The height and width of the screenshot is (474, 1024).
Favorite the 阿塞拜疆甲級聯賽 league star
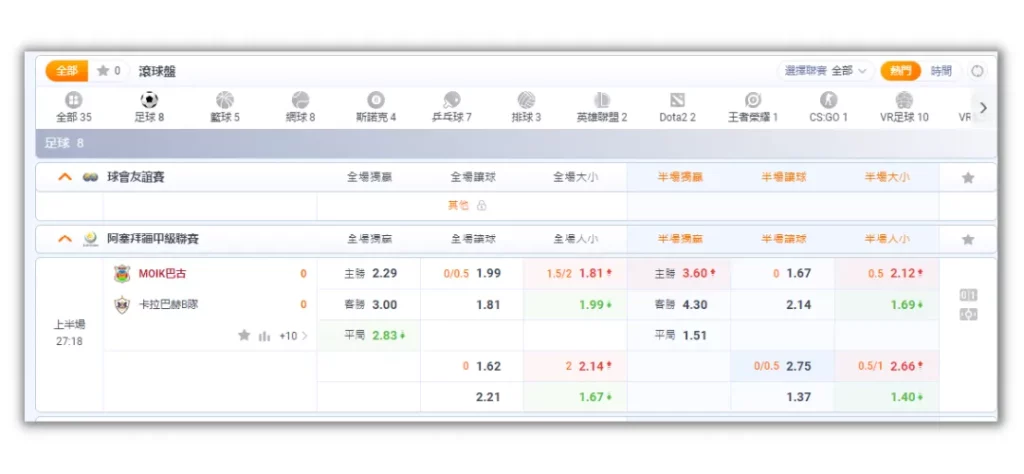[x=967, y=240]
